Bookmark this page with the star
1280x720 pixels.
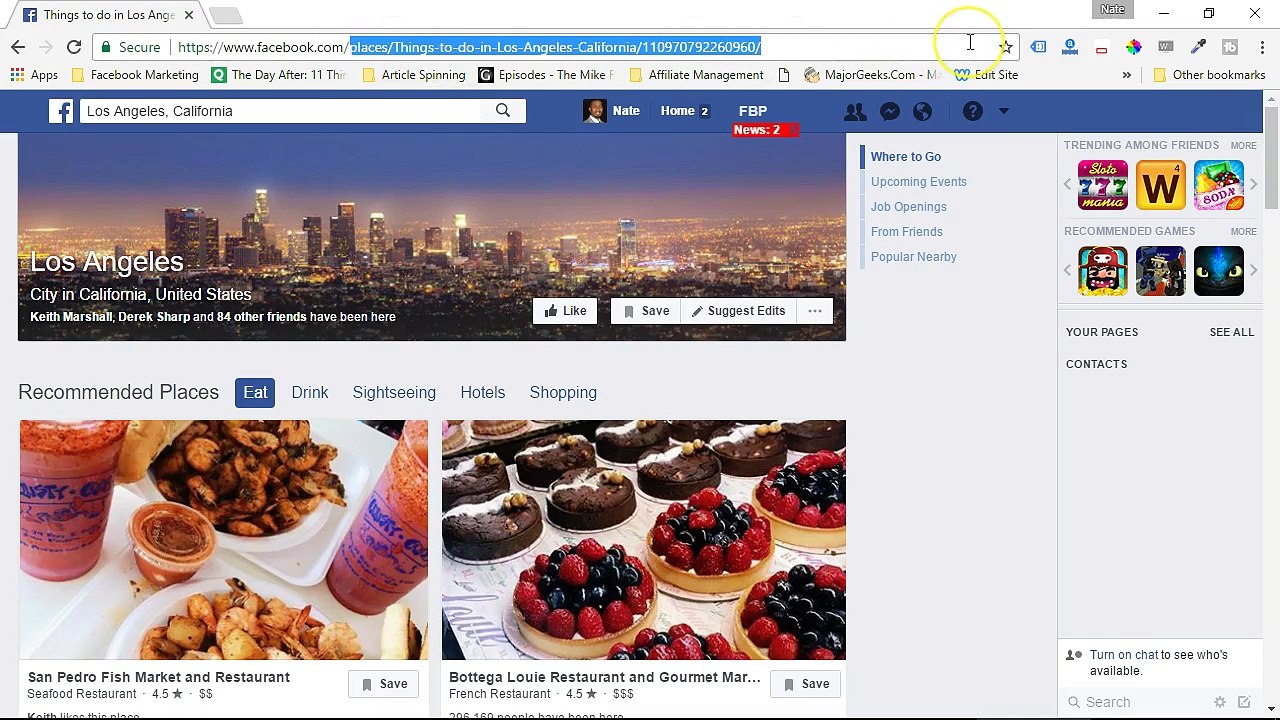tap(1006, 47)
